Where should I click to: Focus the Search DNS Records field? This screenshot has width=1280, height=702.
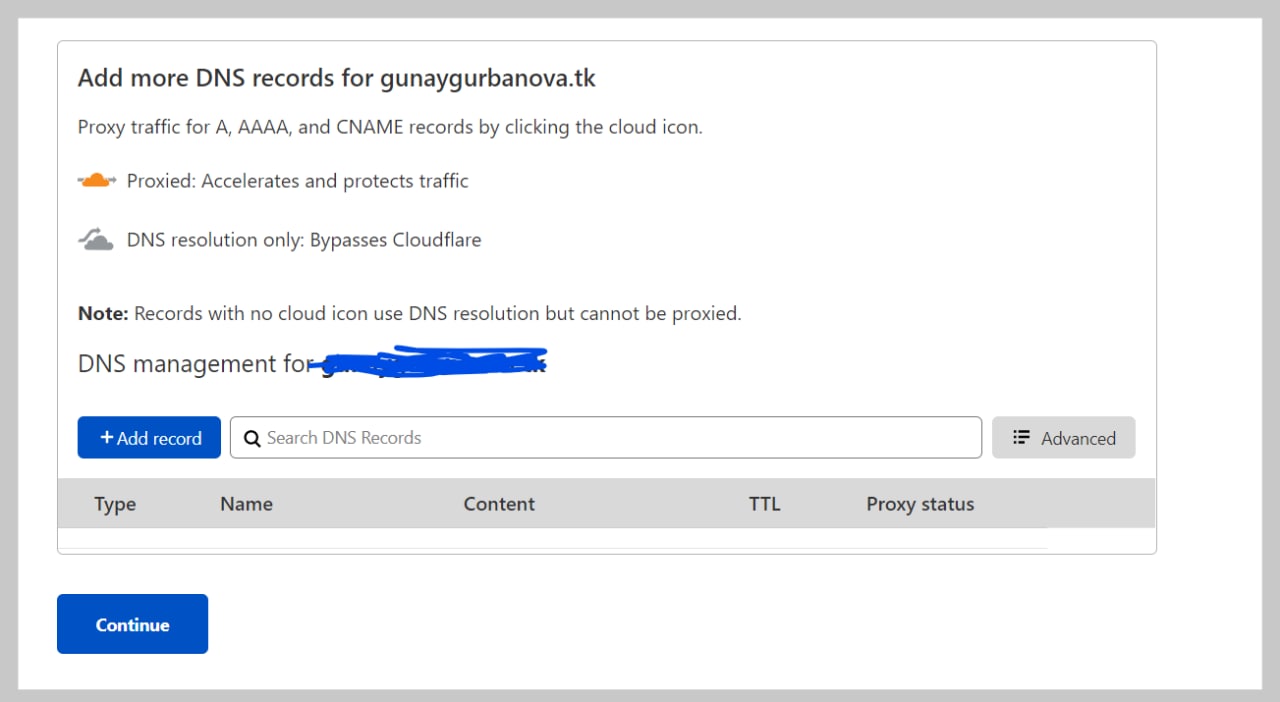(606, 438)
